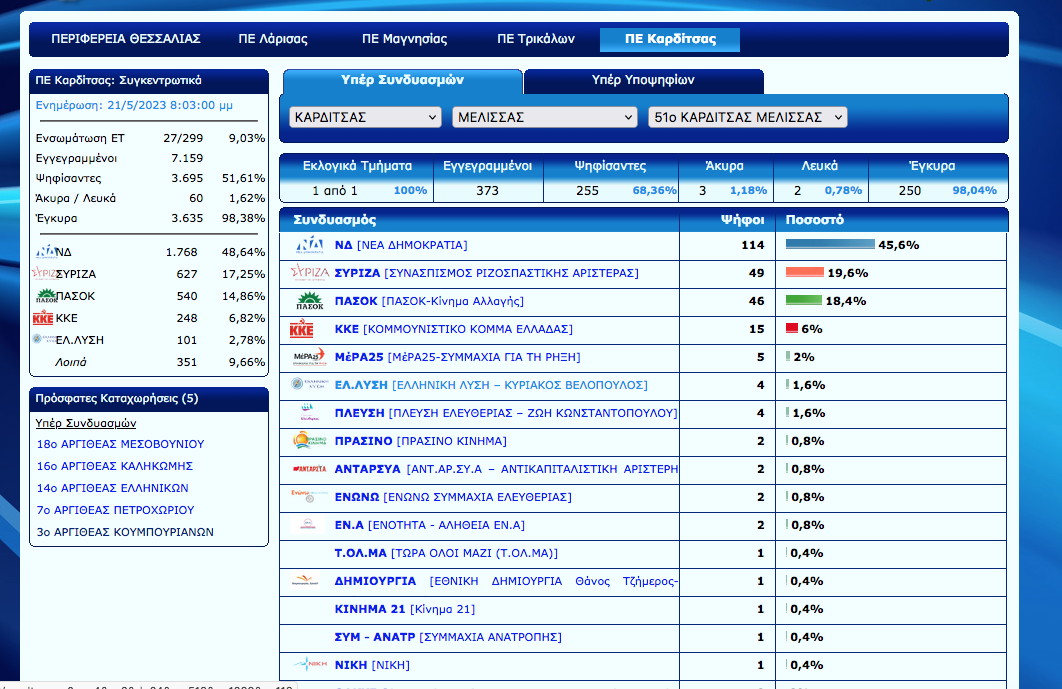This screenshot has width=1062, height=689.
Task: Open the ΚΑΡΔΙΤΣΑΣ municipality dropdown
Action: 365,118
